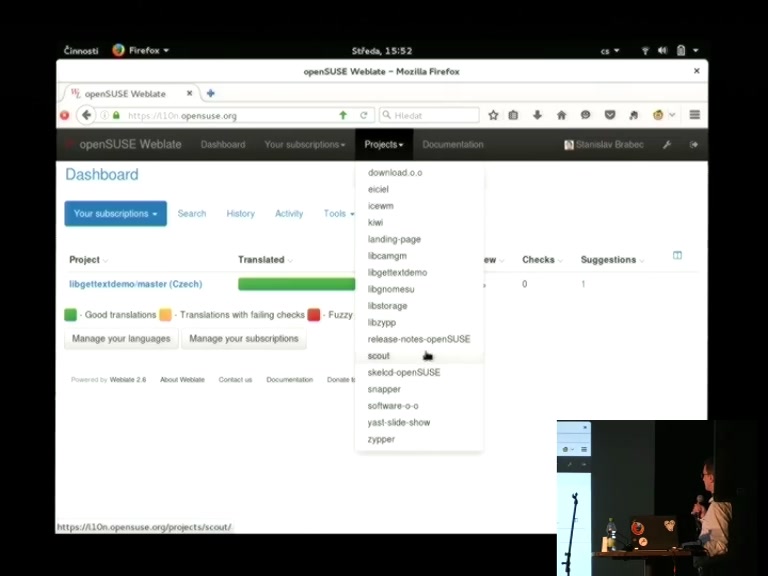Click the Greasemonkey-style monkey toolbar icon
This screenshot has height=576, width=768.
tap(658, 115)
